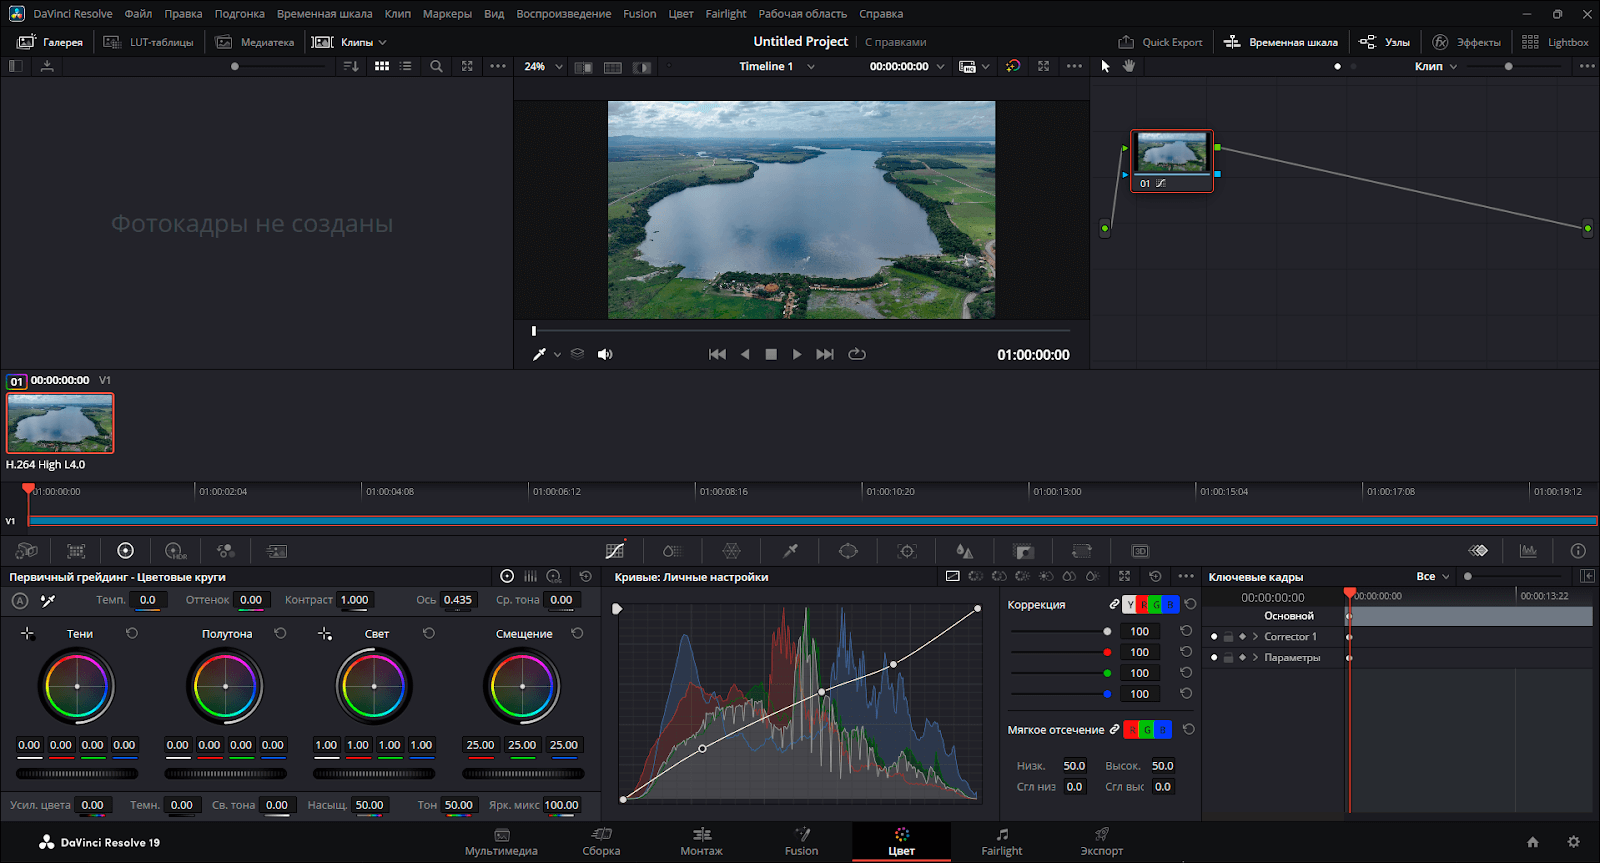This screenshot has height=863, width=1600.
Task: Stop viewer playback
Action: pyautogui.click(x=771, y=354)
